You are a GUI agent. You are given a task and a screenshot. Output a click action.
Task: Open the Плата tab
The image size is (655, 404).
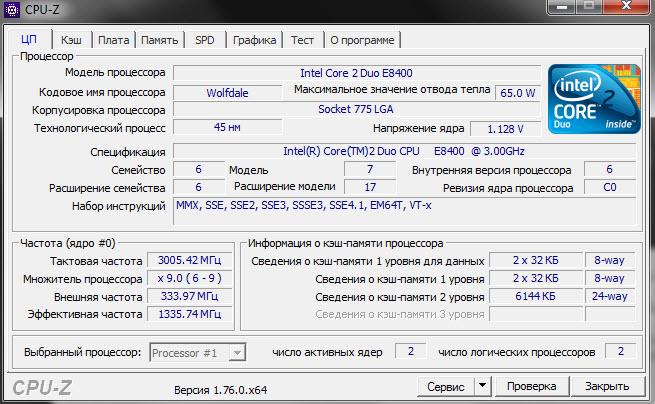(113, 40)
